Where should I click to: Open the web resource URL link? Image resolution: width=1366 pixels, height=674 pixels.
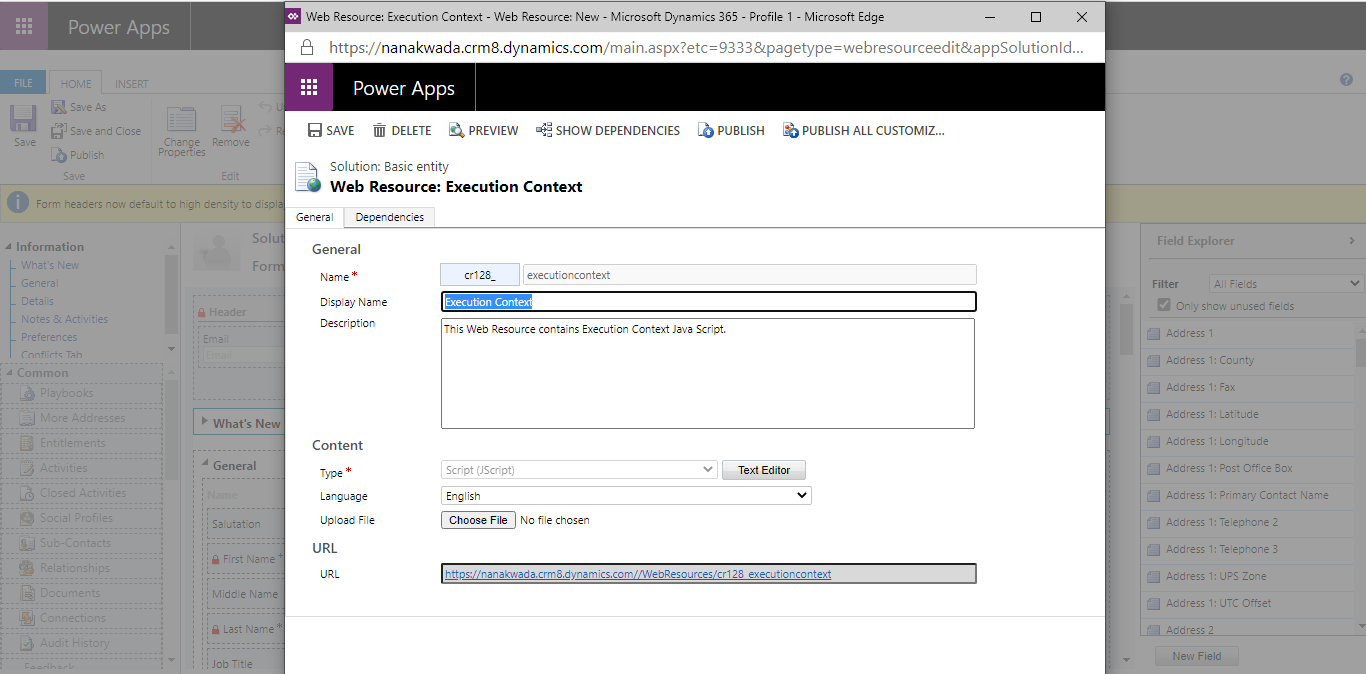pyautogui.click(x=637, y=573)
